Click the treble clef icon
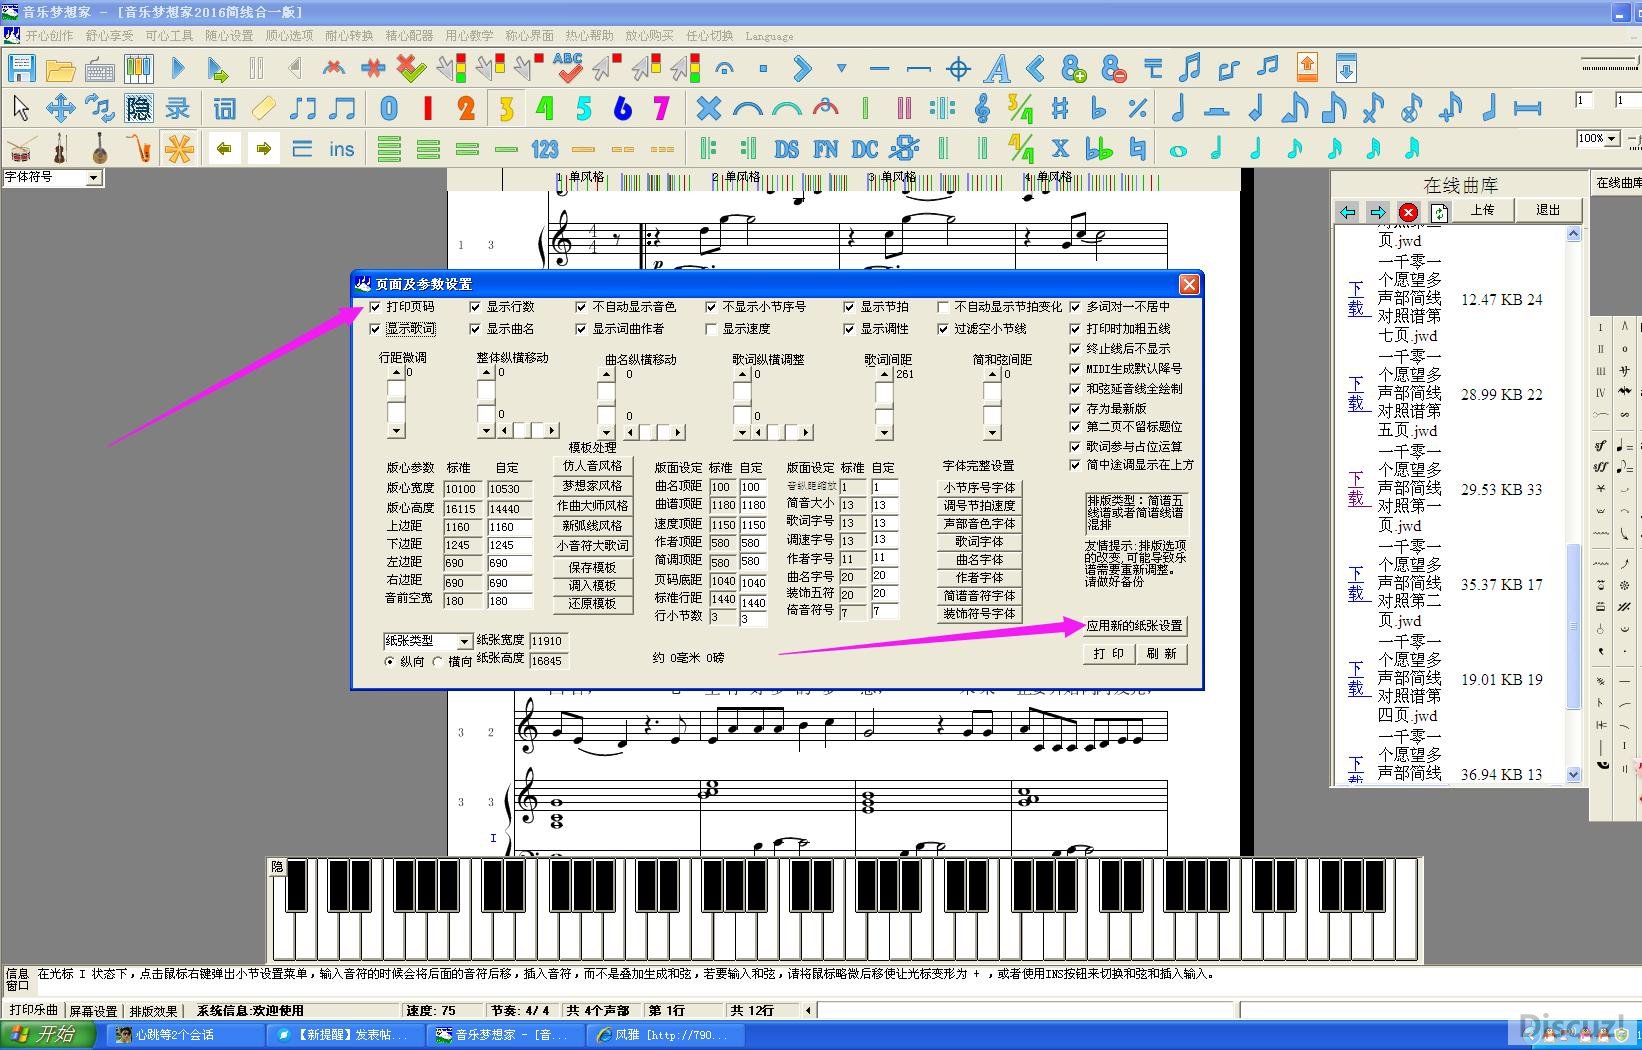 tap(982, 108)
